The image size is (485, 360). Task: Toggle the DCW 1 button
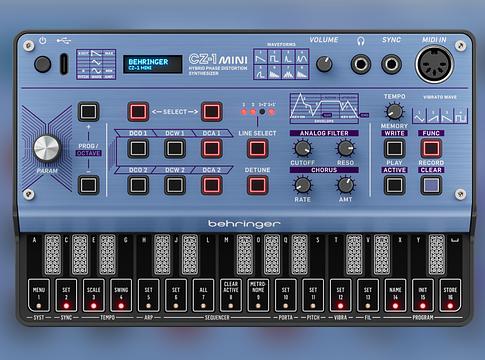[175, 148]
